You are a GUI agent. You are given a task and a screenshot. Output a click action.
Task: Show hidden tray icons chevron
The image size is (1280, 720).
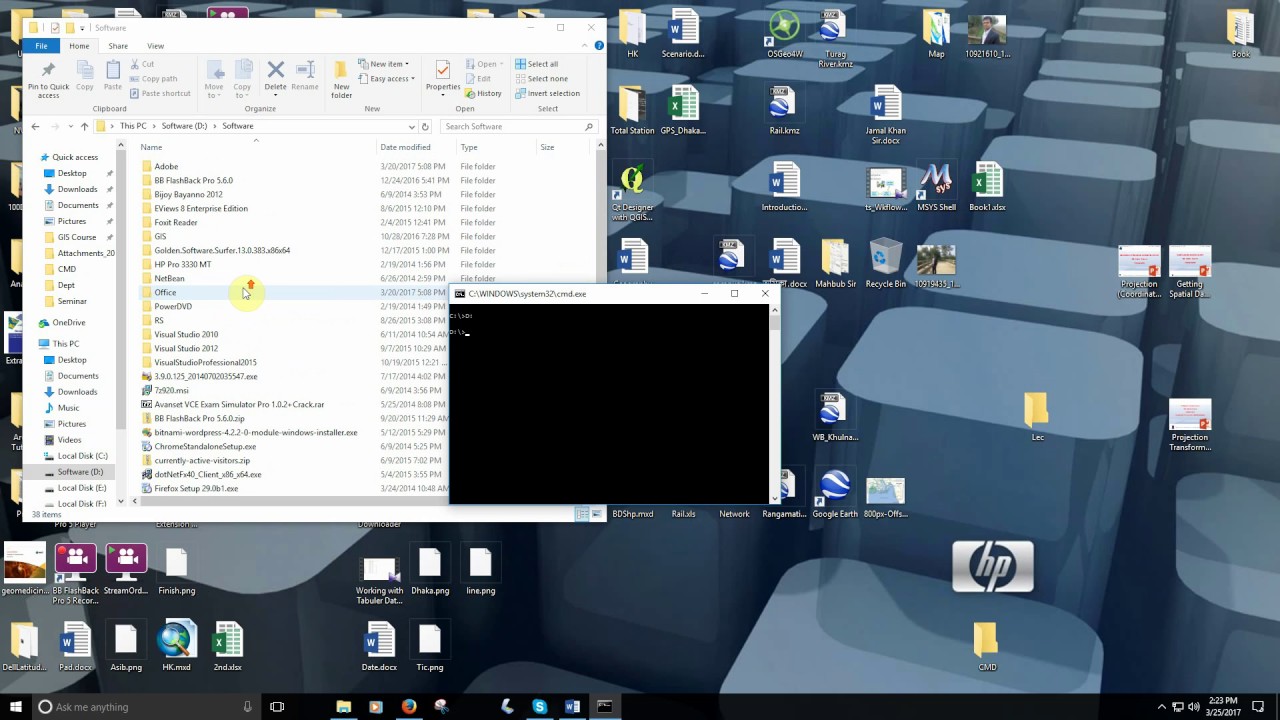[1161, 706]
